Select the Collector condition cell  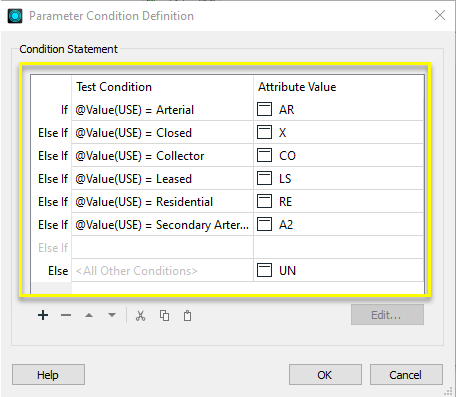point(162,156)
